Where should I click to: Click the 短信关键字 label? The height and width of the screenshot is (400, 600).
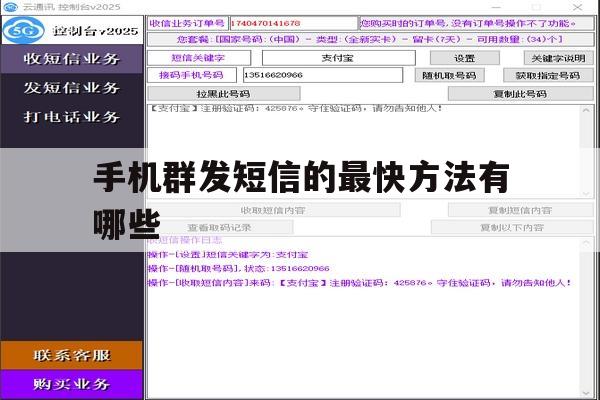pyautogui.click(x=198, y=58)
